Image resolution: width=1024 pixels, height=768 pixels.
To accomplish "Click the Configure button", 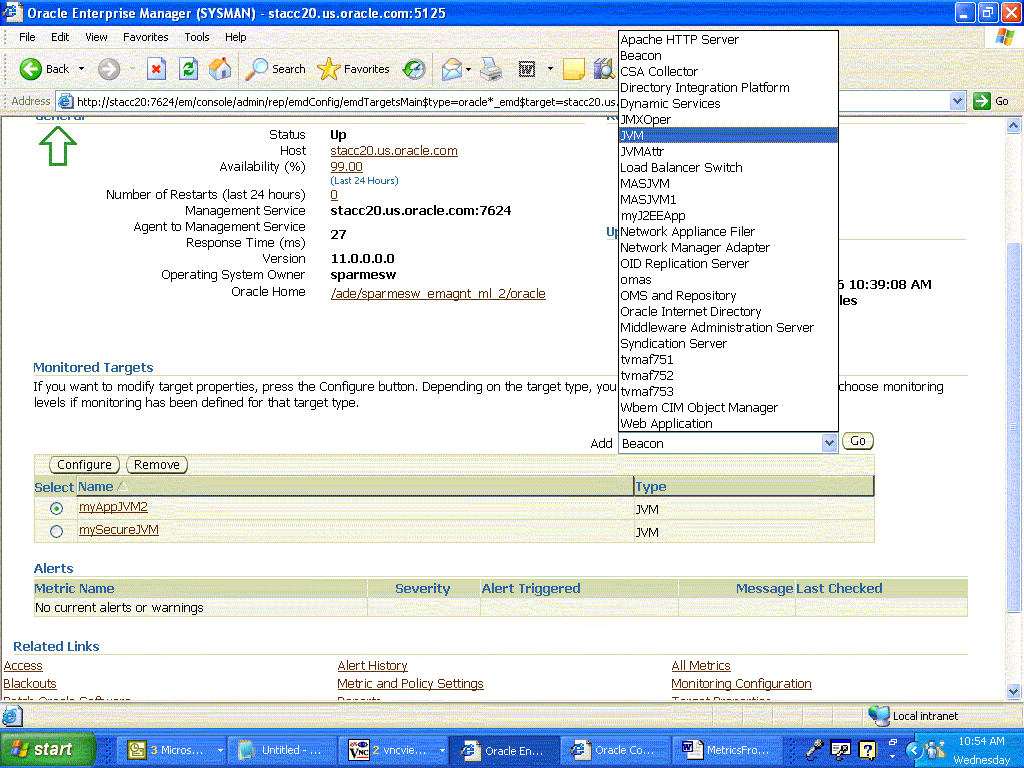I will [x=84, y=464].
